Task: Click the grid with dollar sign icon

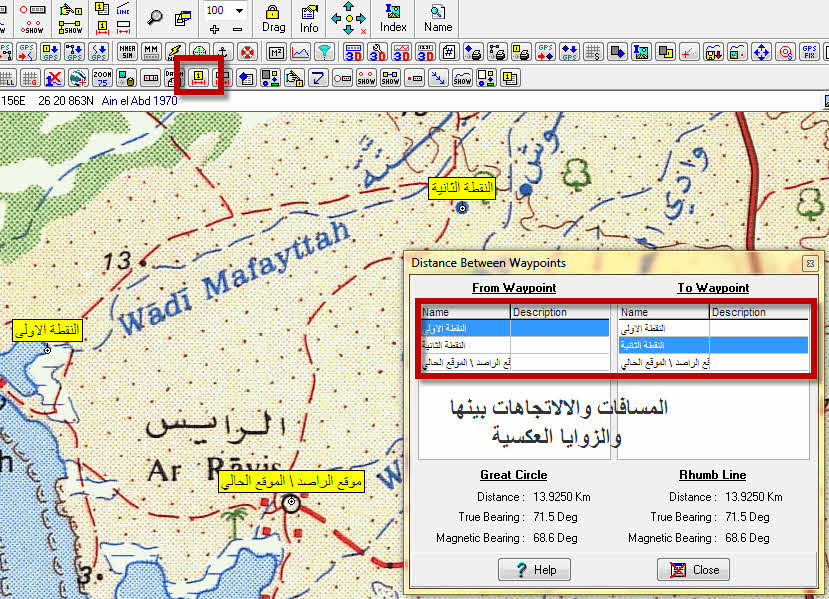Action: pos(593,52)
